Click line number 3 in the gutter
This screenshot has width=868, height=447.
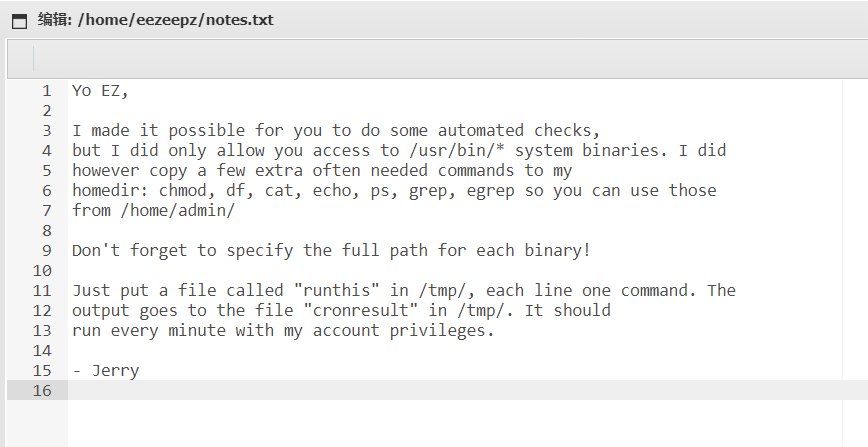[46, 131]
